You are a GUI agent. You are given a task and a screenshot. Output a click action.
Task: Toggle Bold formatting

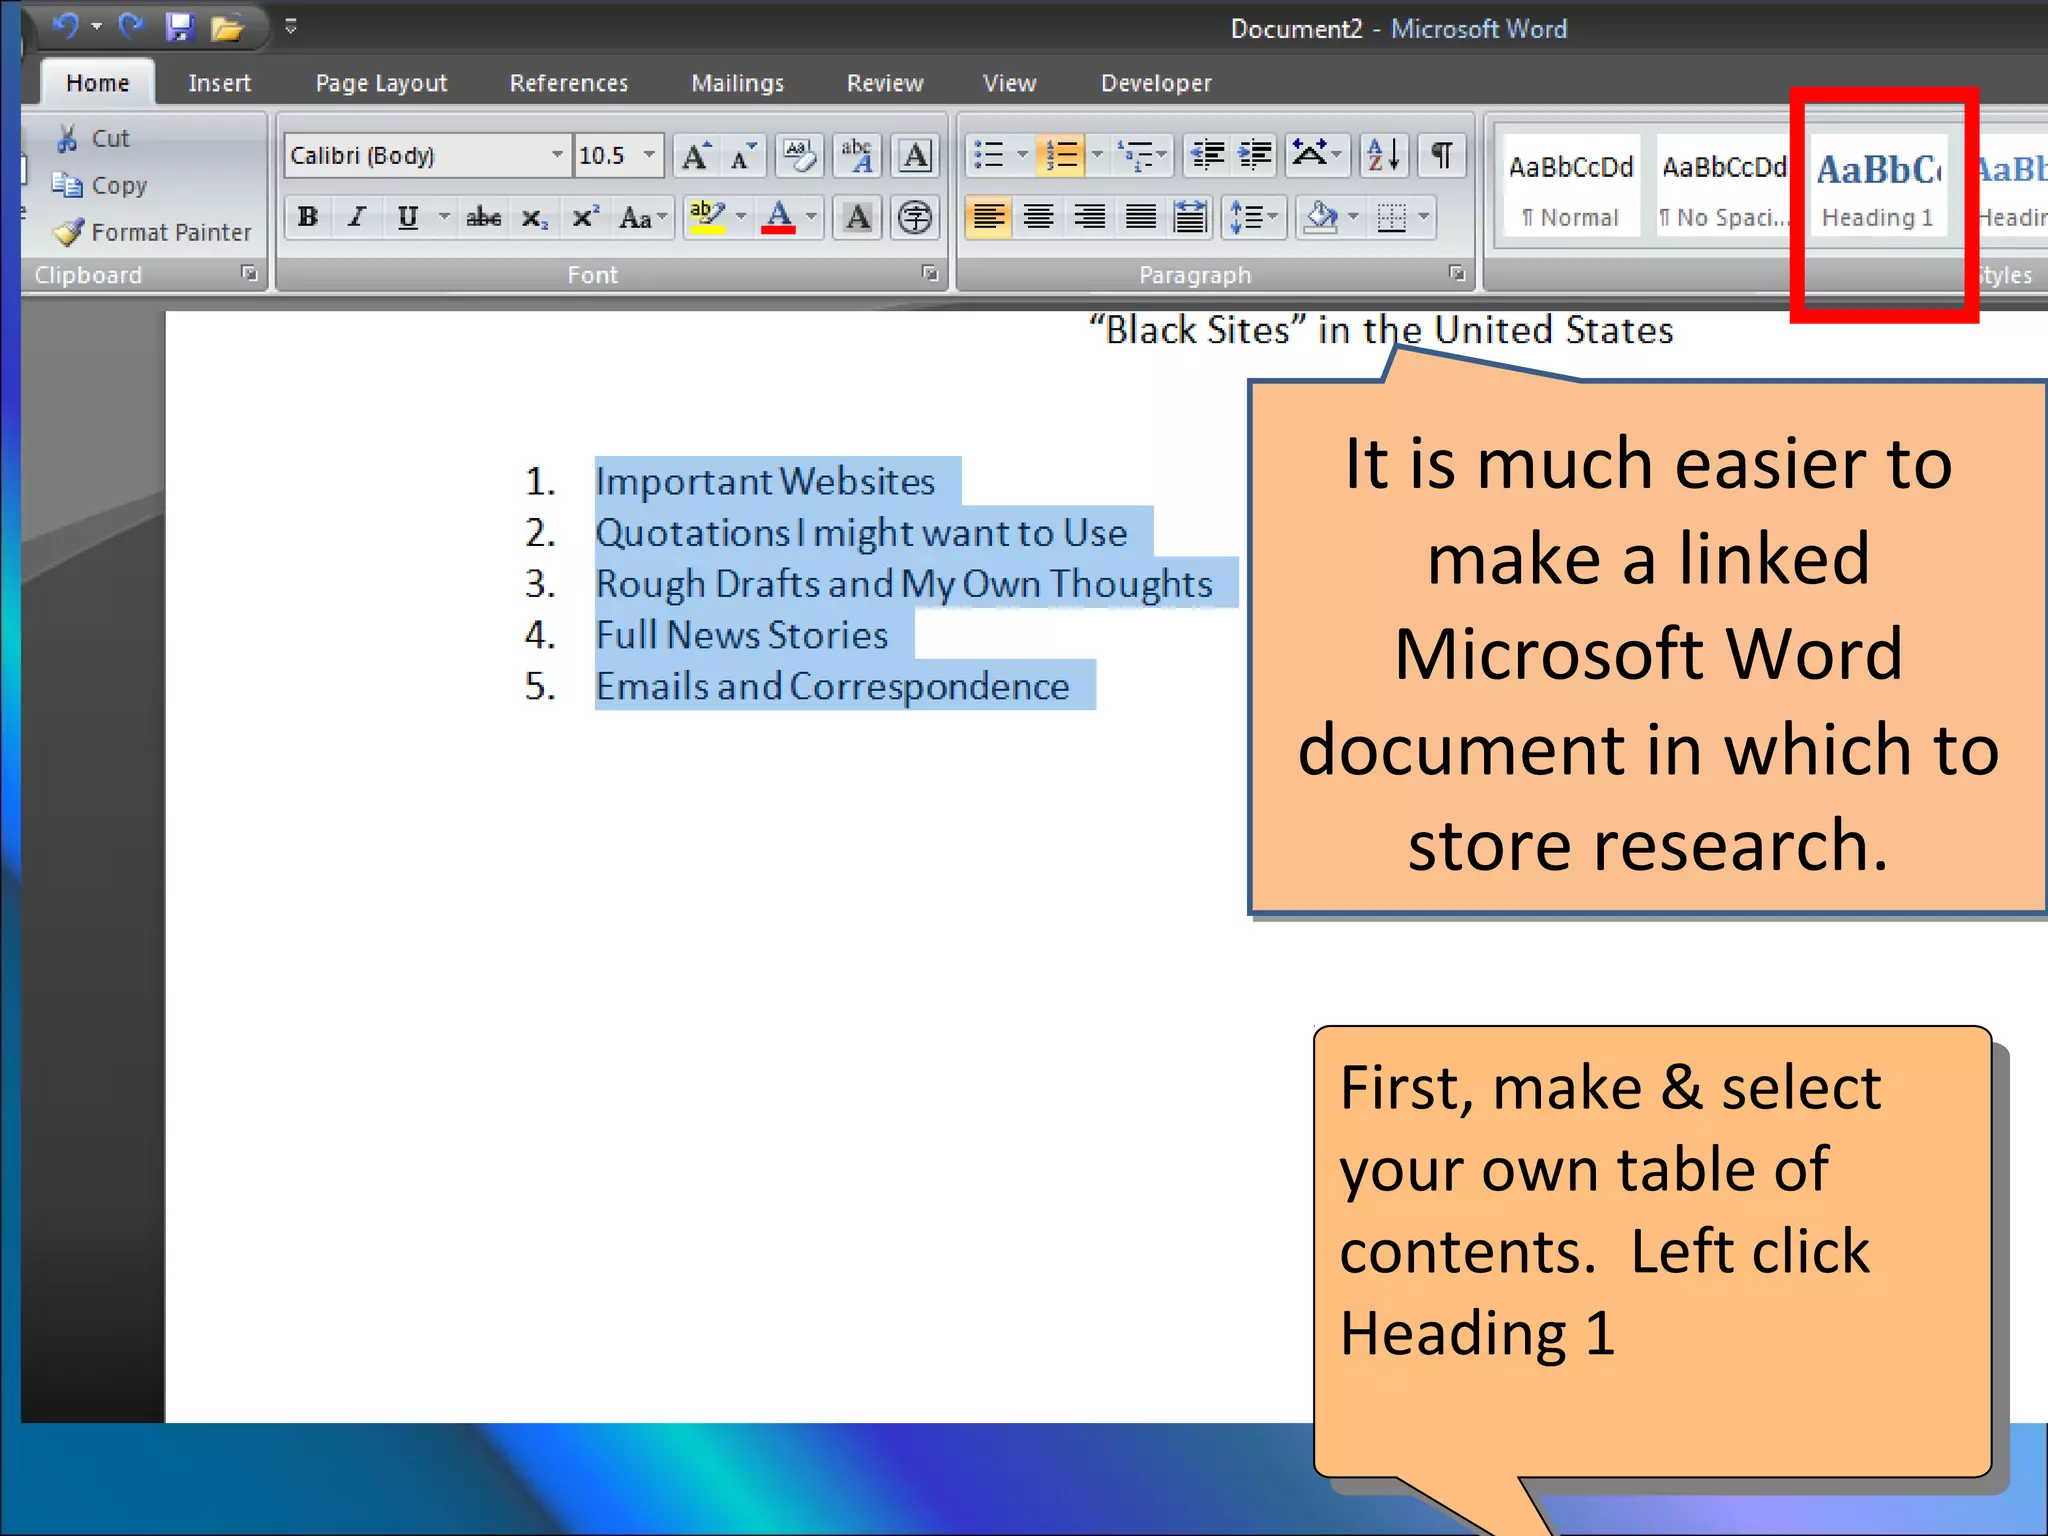[308, 217]
